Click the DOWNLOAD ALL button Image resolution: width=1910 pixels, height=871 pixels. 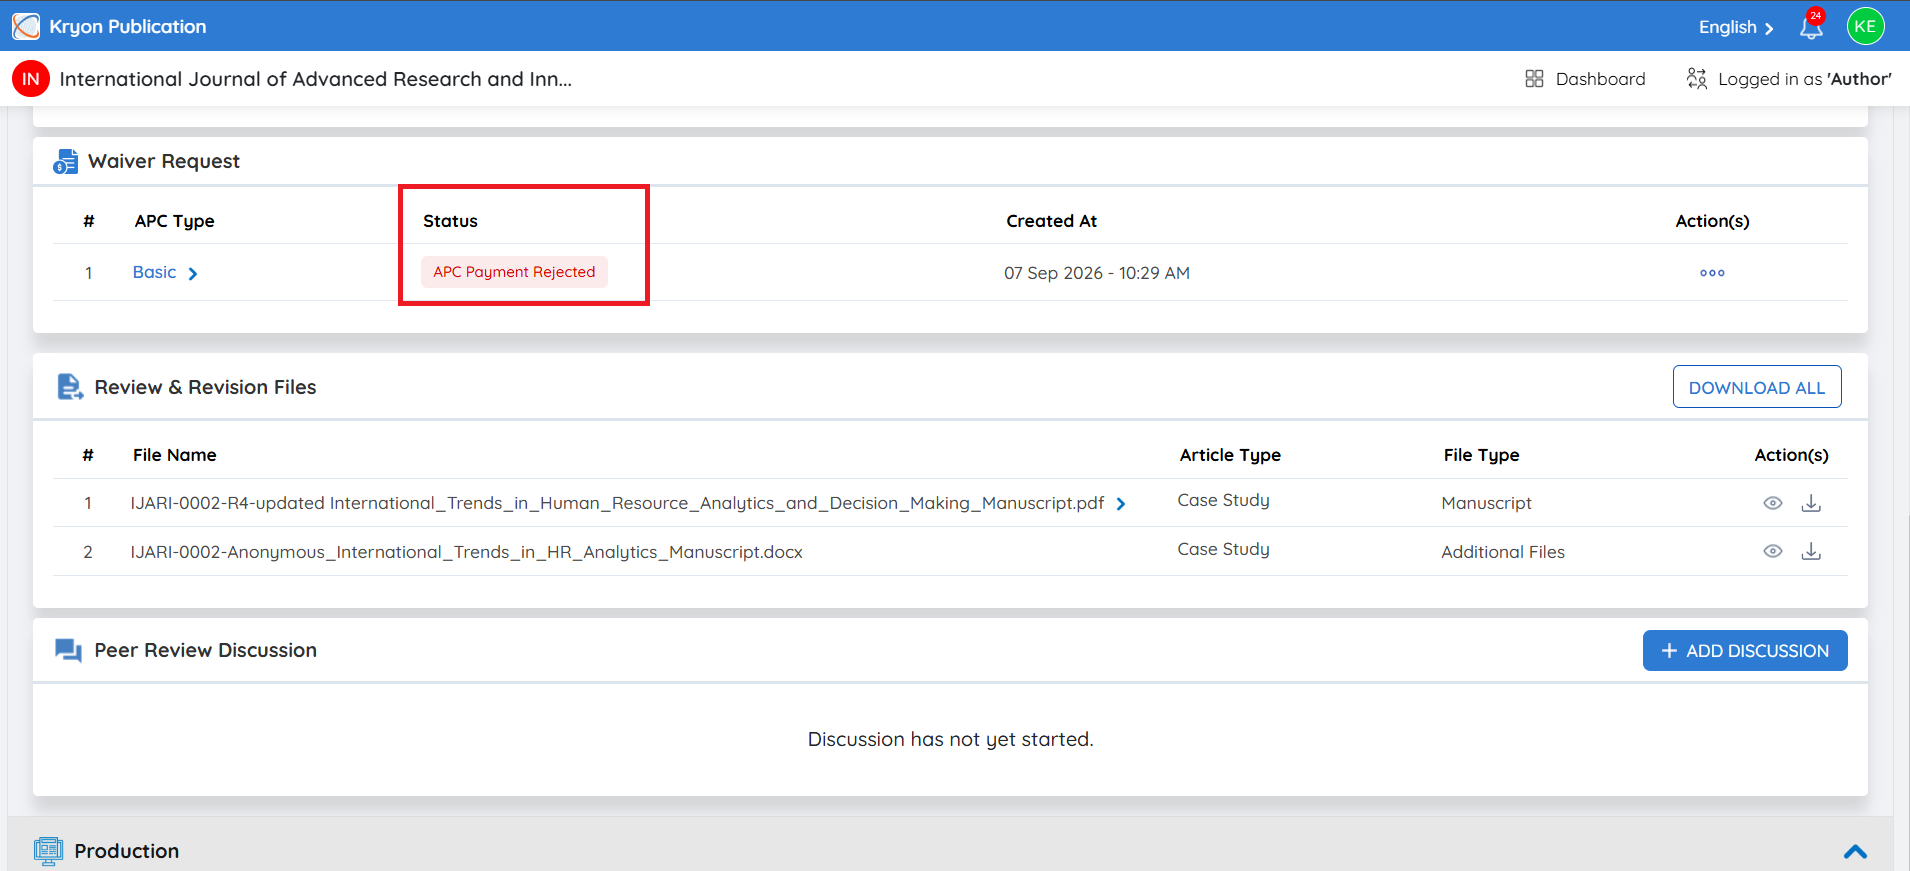coord(1757,387)
